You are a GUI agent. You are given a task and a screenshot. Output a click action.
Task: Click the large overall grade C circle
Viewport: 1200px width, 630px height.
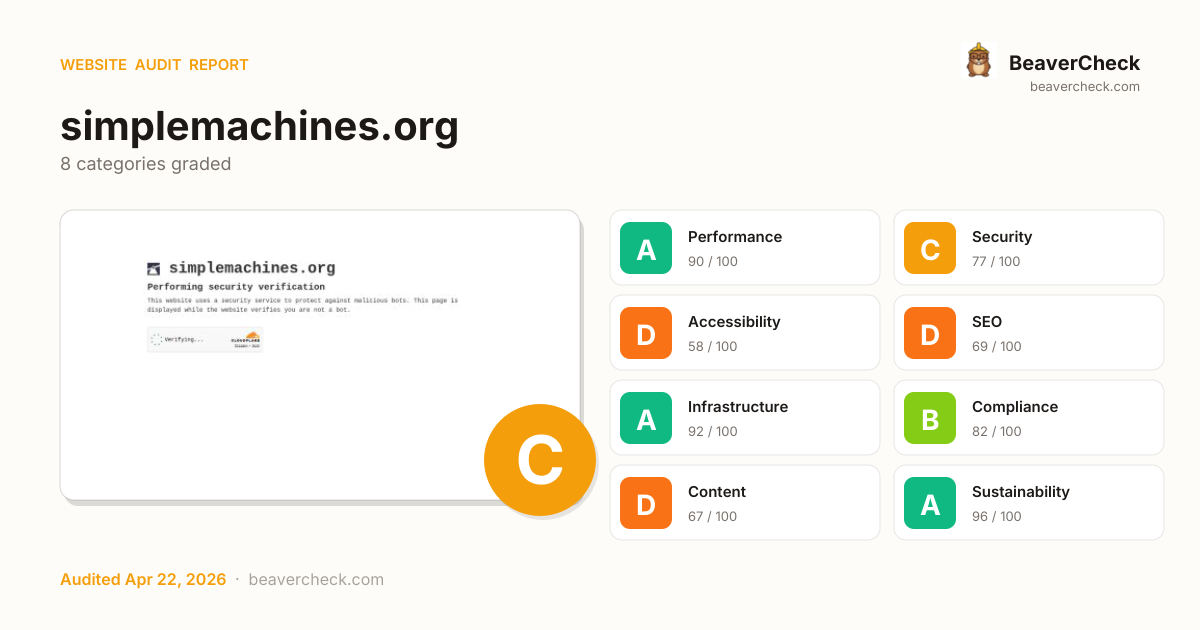pos(540,460)
